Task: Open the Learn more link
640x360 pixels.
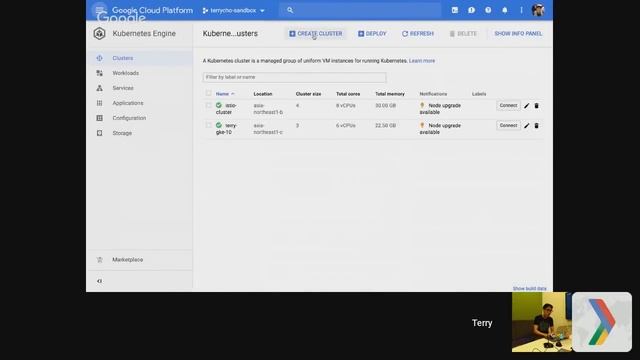Action: (x=422, y=61)
